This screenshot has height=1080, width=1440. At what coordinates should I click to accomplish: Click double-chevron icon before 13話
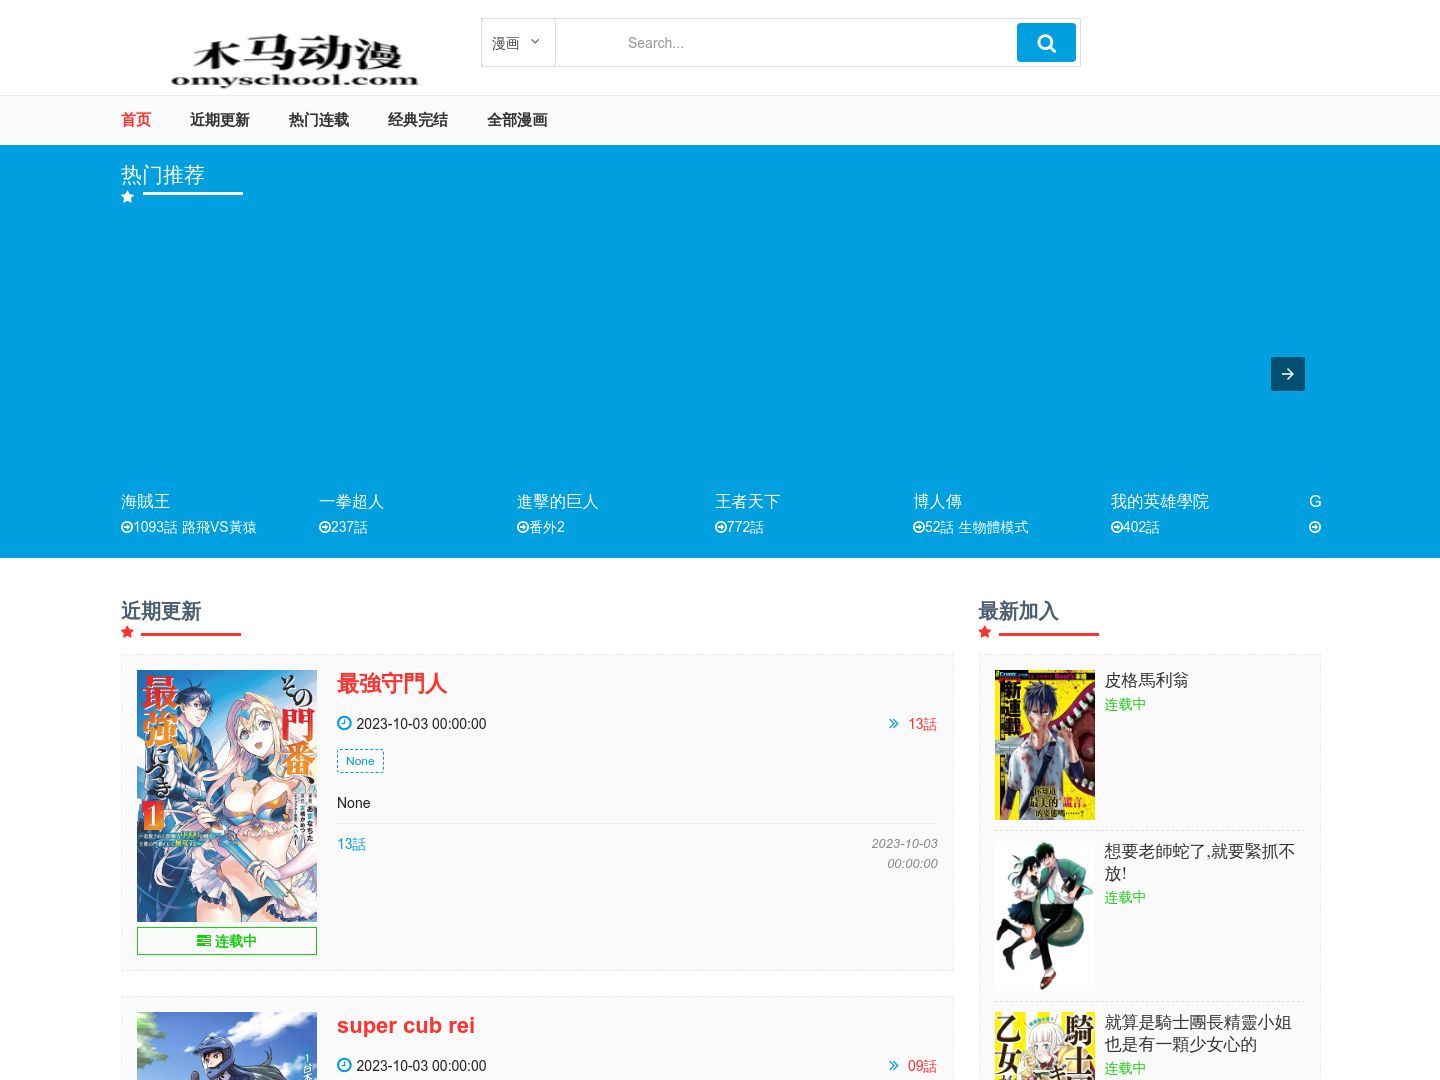(x=894, y=724)
